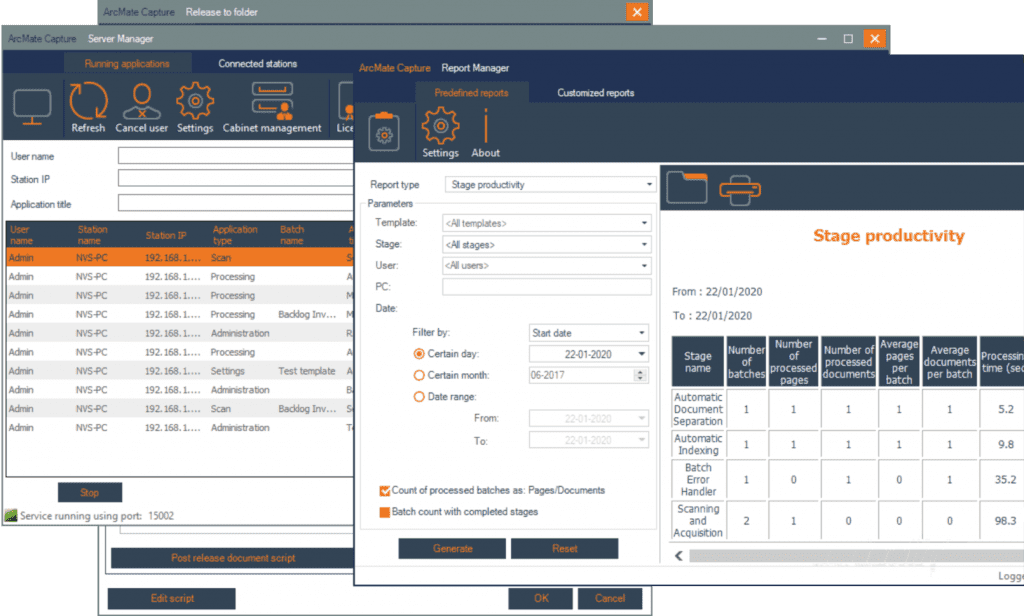Switch to Connected stations tab
The image size is (1024, 616).
[258, 64]
